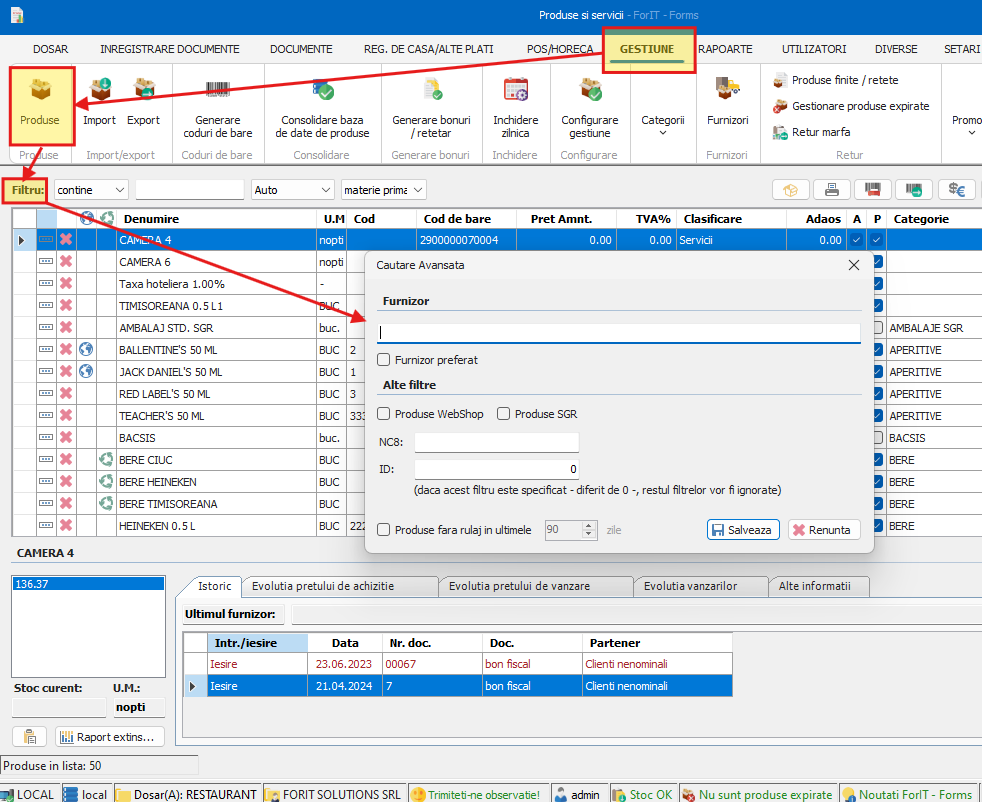Switch to POS/HORECA tab
Viewport: 982px width, 802px height.
click(560, 49)
